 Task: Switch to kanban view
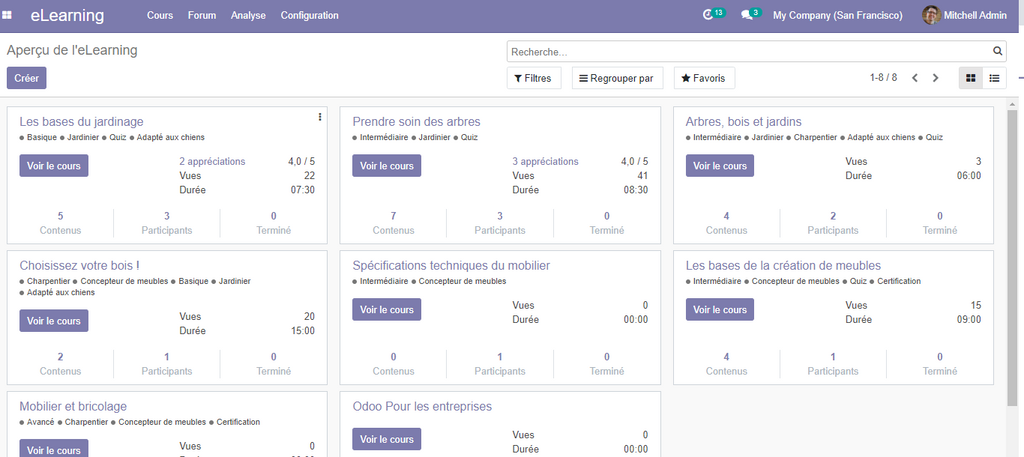click(970, 78)
